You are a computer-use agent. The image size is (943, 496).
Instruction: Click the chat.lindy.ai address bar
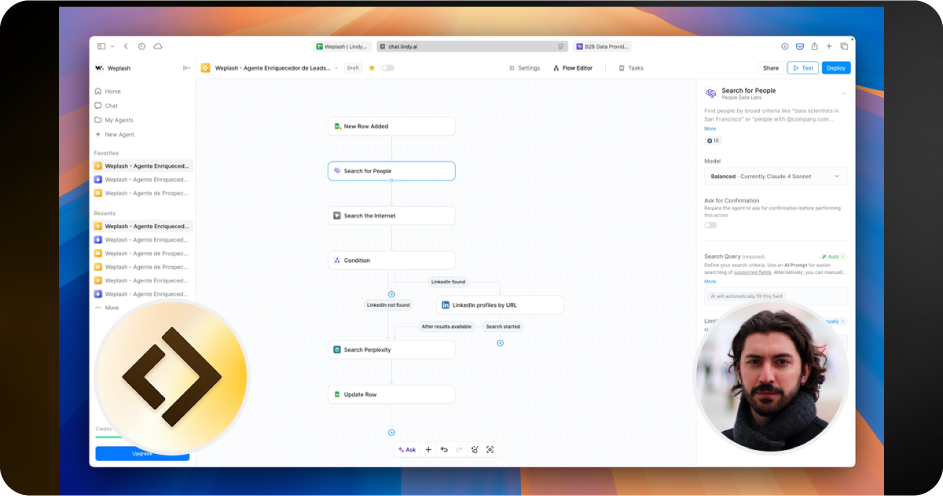(x=472, y=46)
